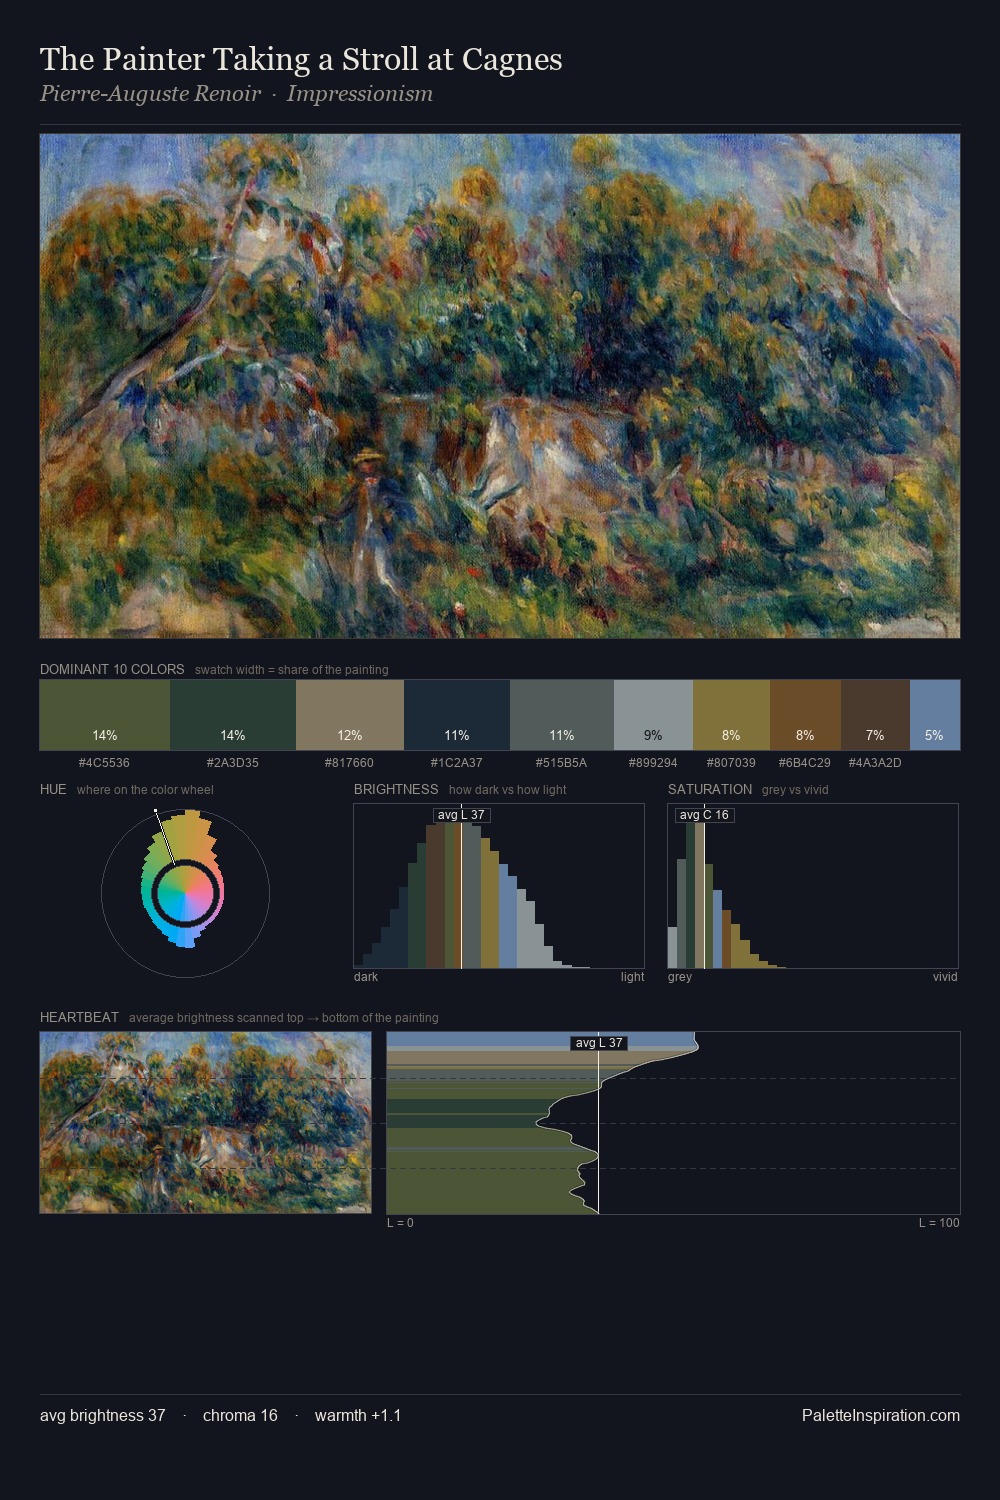Click the hue color wheel center

point(185,893)
